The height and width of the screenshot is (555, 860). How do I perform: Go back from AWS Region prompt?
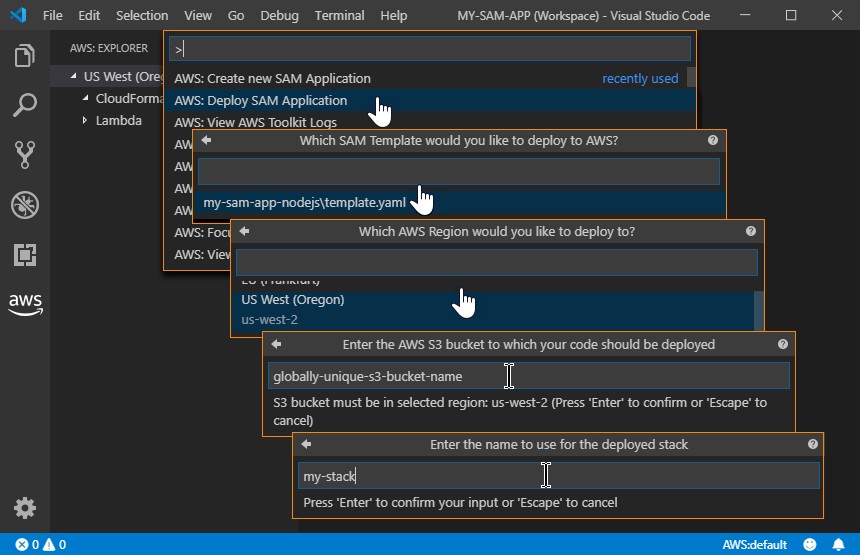(245, 231)
